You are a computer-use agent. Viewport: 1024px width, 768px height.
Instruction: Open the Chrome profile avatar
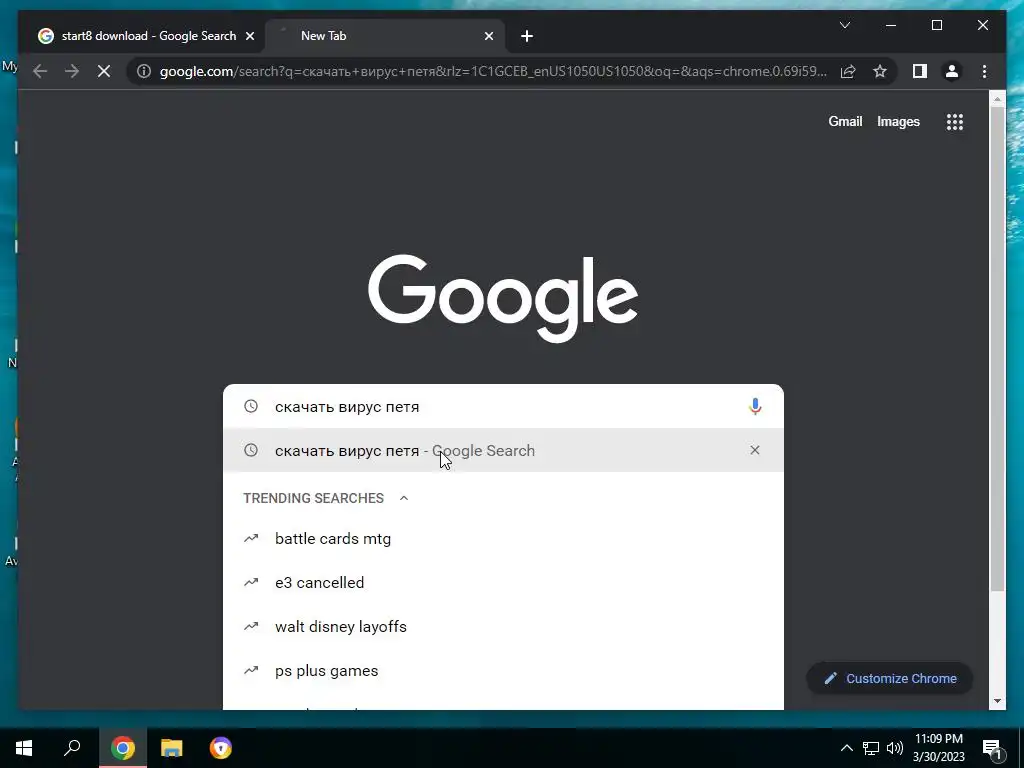[x=952, y=71]
